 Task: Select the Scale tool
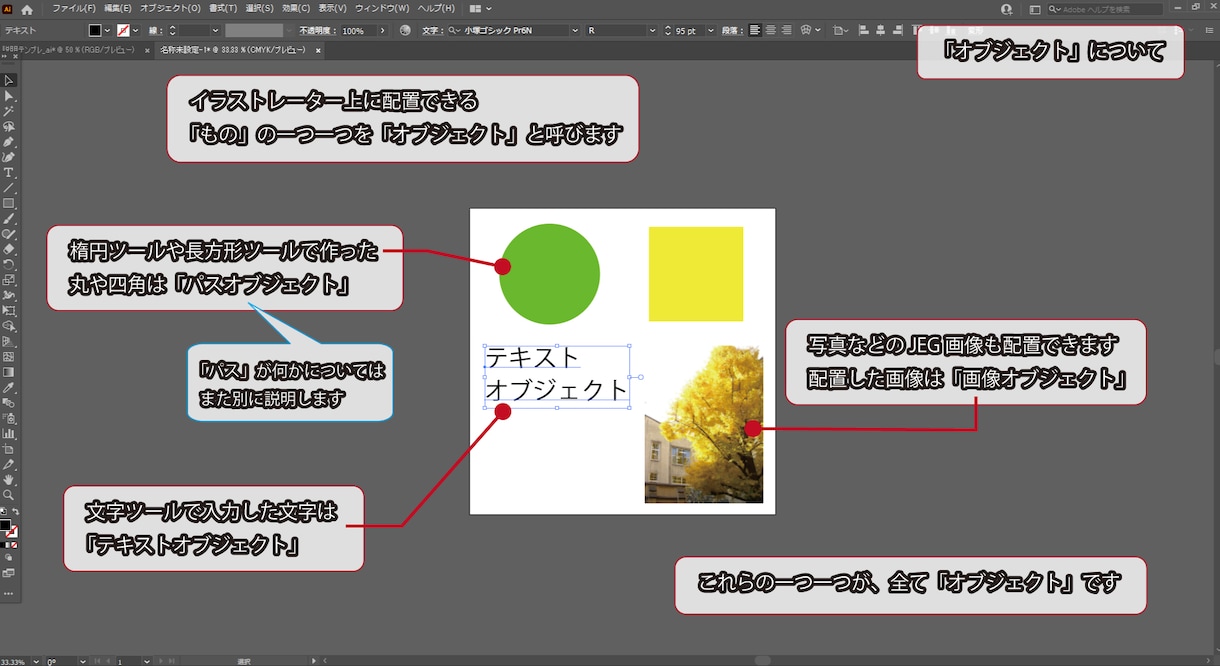[x=9, y=280]
